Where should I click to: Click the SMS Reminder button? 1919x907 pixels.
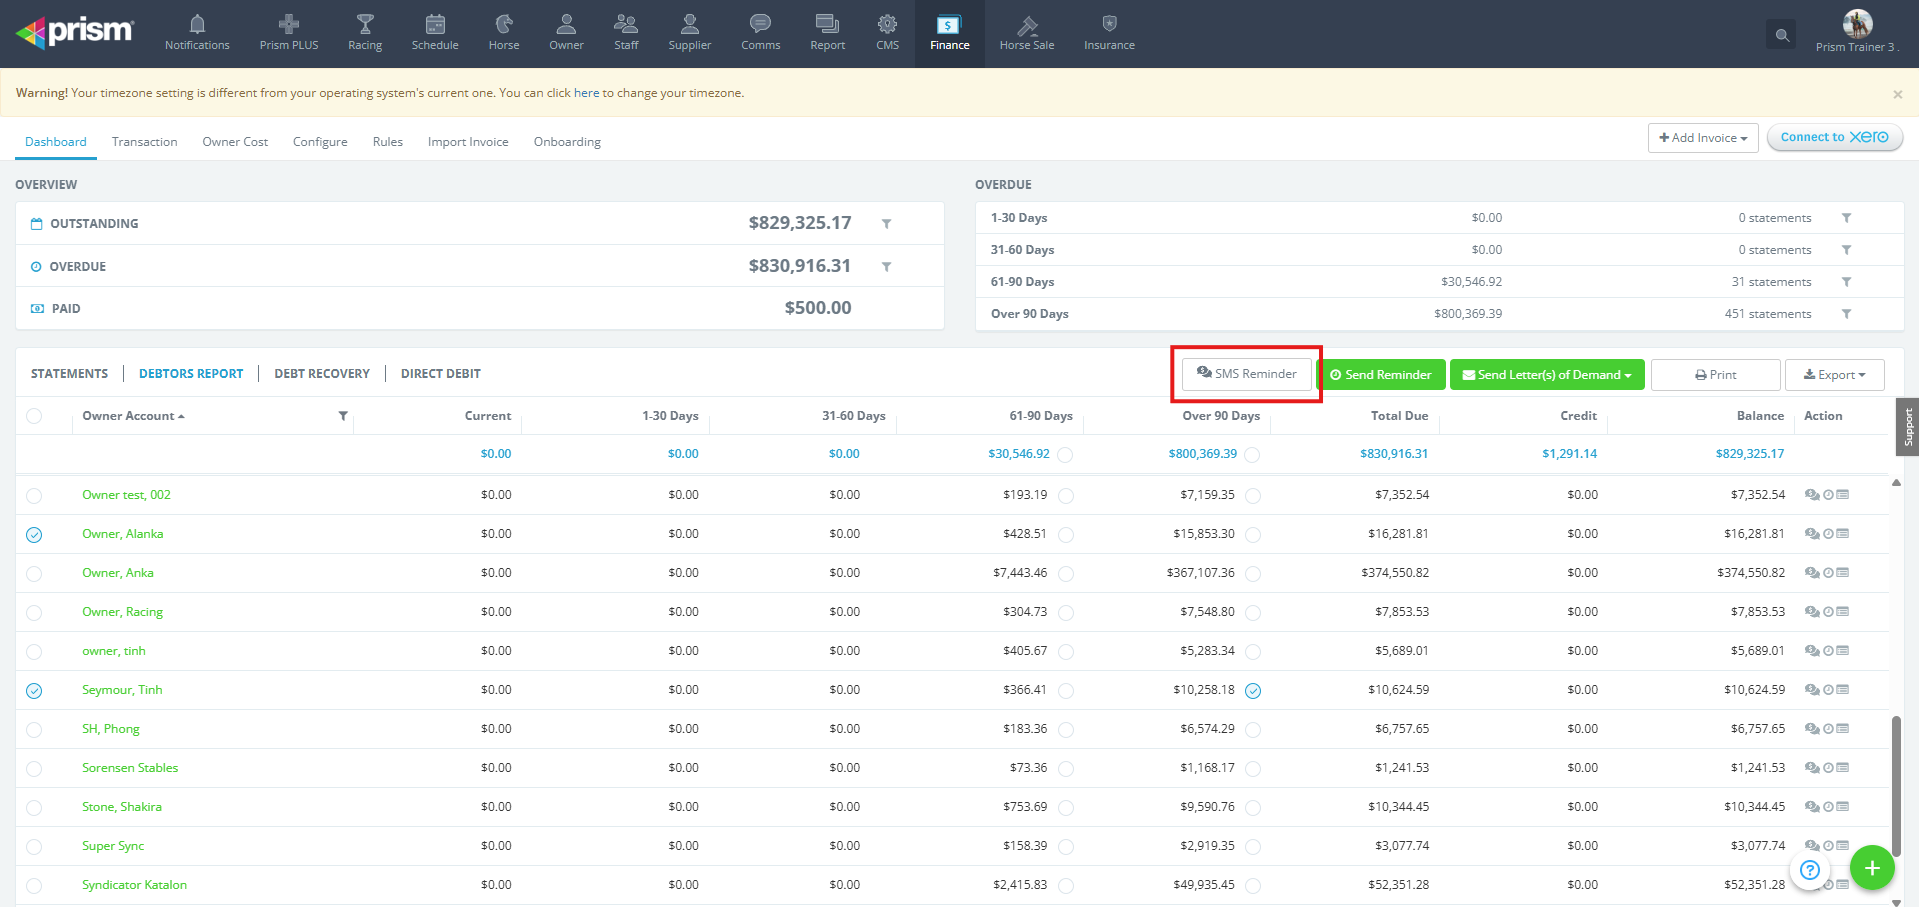[x=1246, y=374]
